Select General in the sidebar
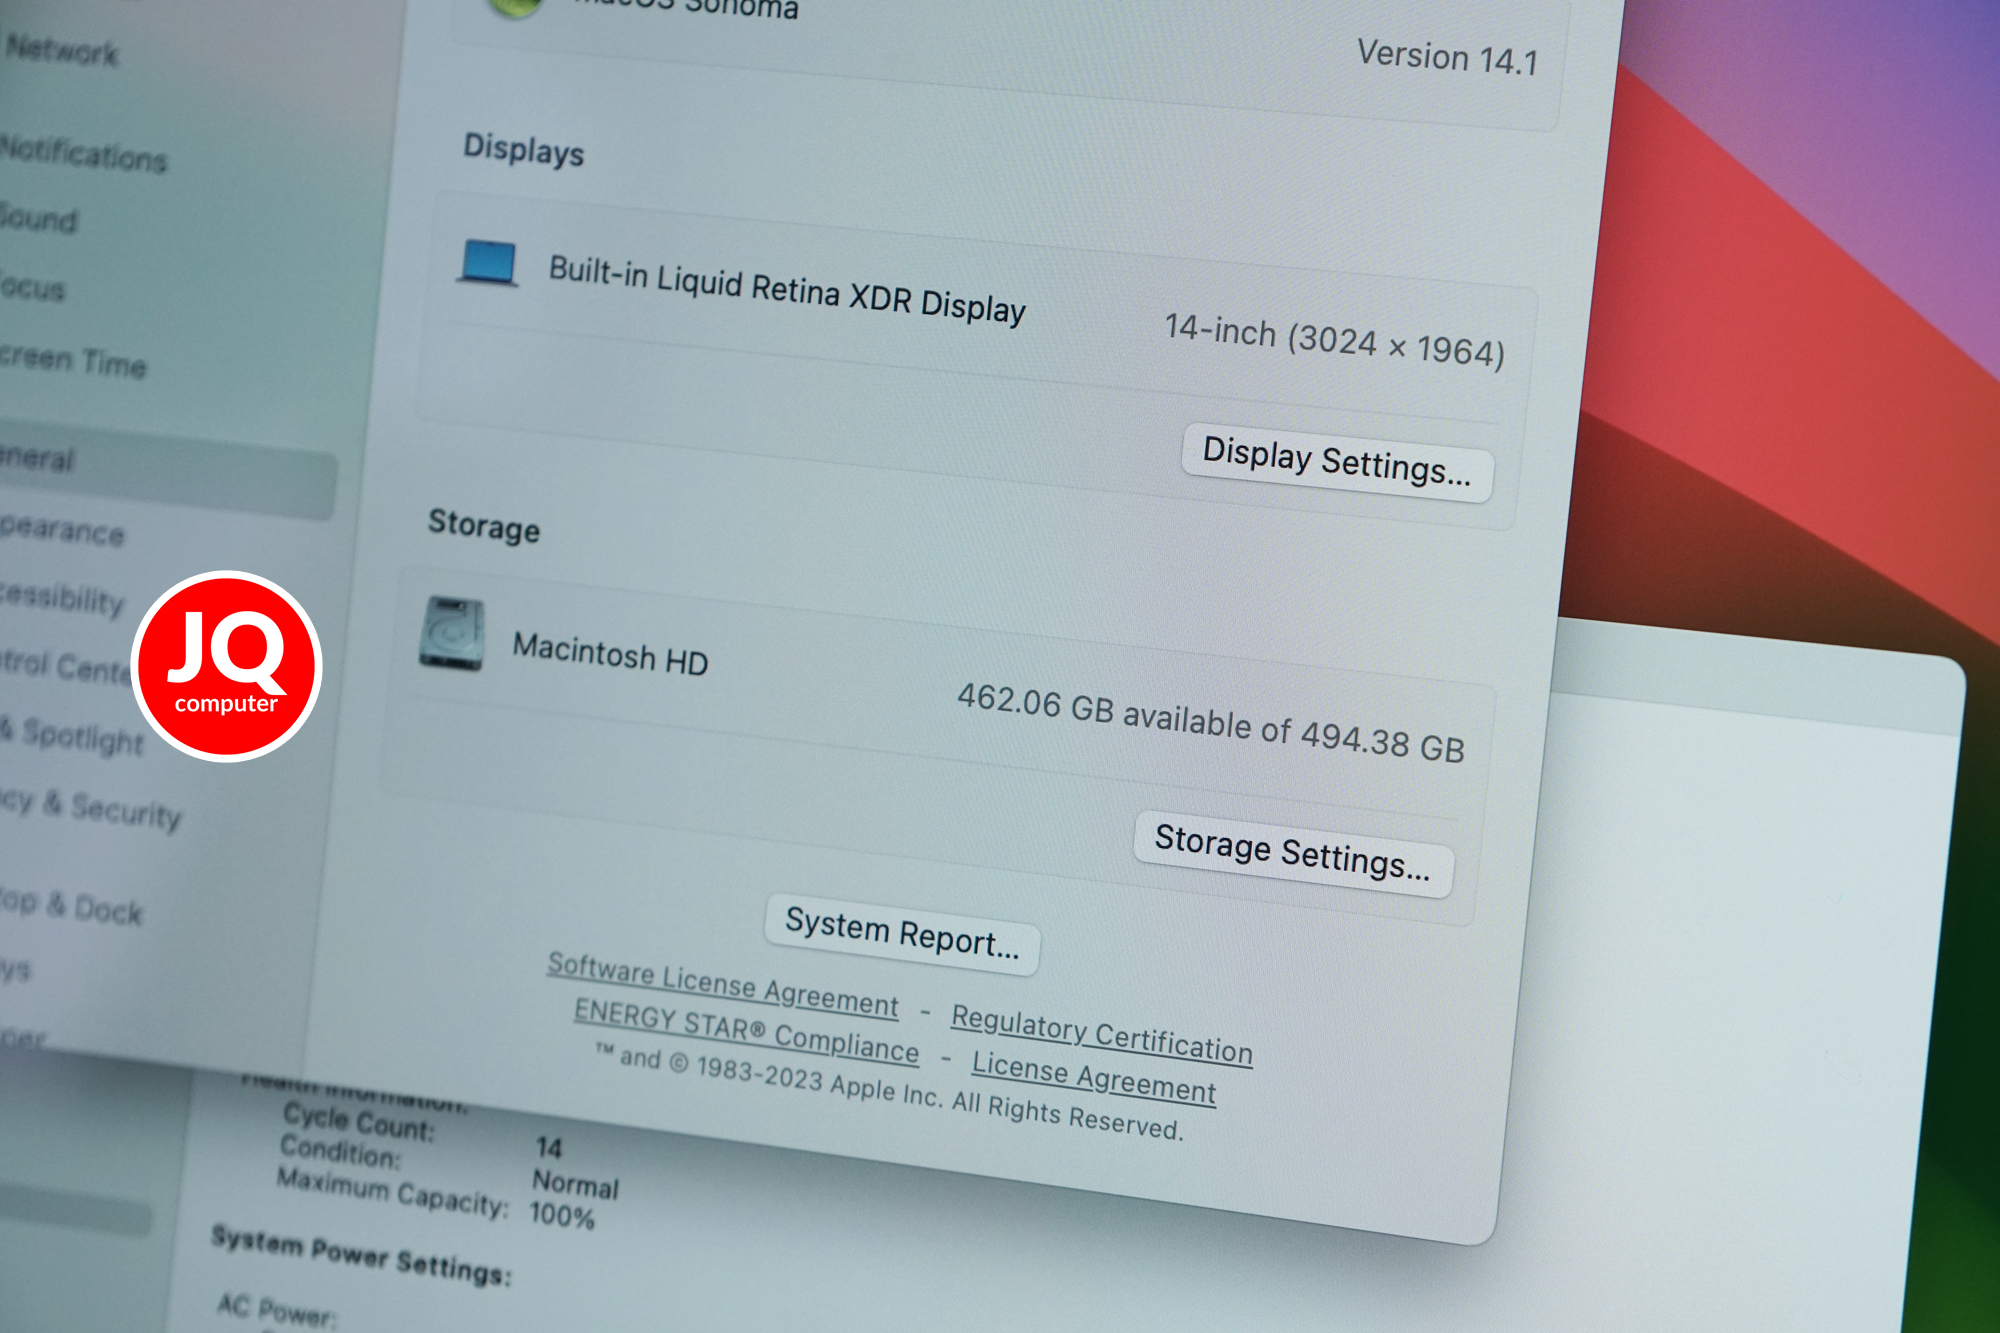The height and width of the screenshot is (1333, 2000). click(166, 470)
